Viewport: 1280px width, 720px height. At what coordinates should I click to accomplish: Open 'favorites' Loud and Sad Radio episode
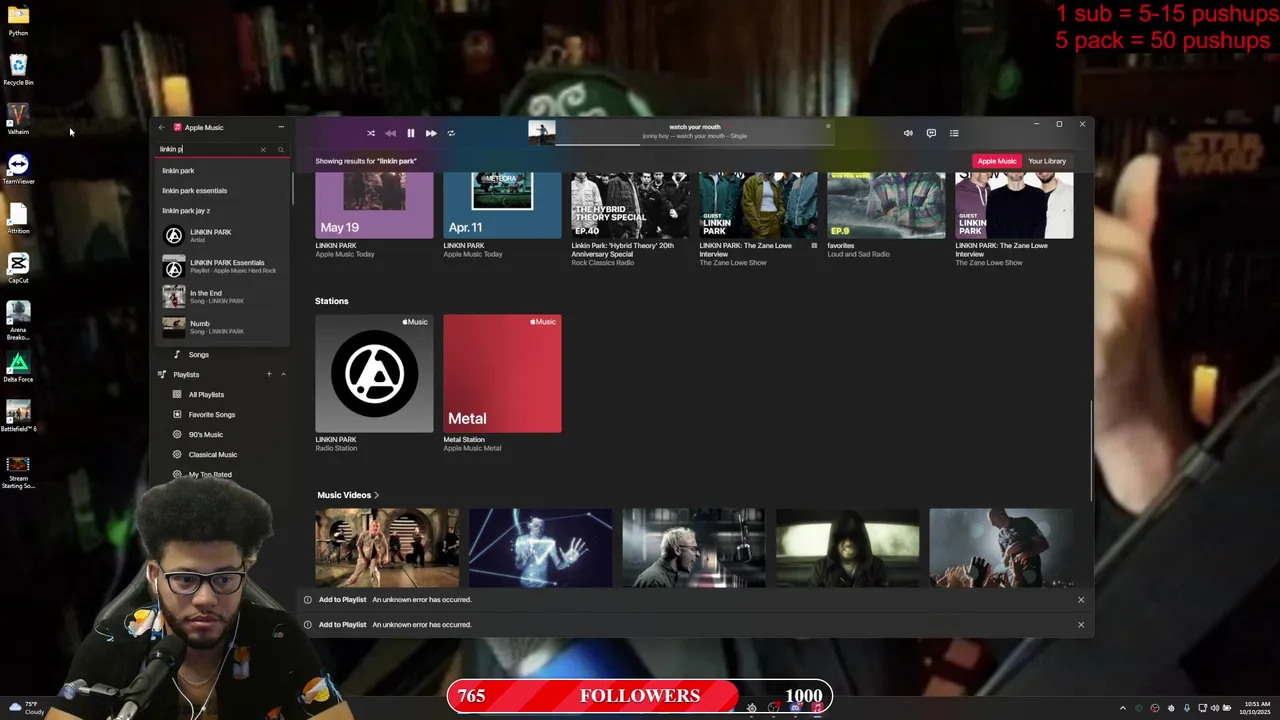[886, 205]
